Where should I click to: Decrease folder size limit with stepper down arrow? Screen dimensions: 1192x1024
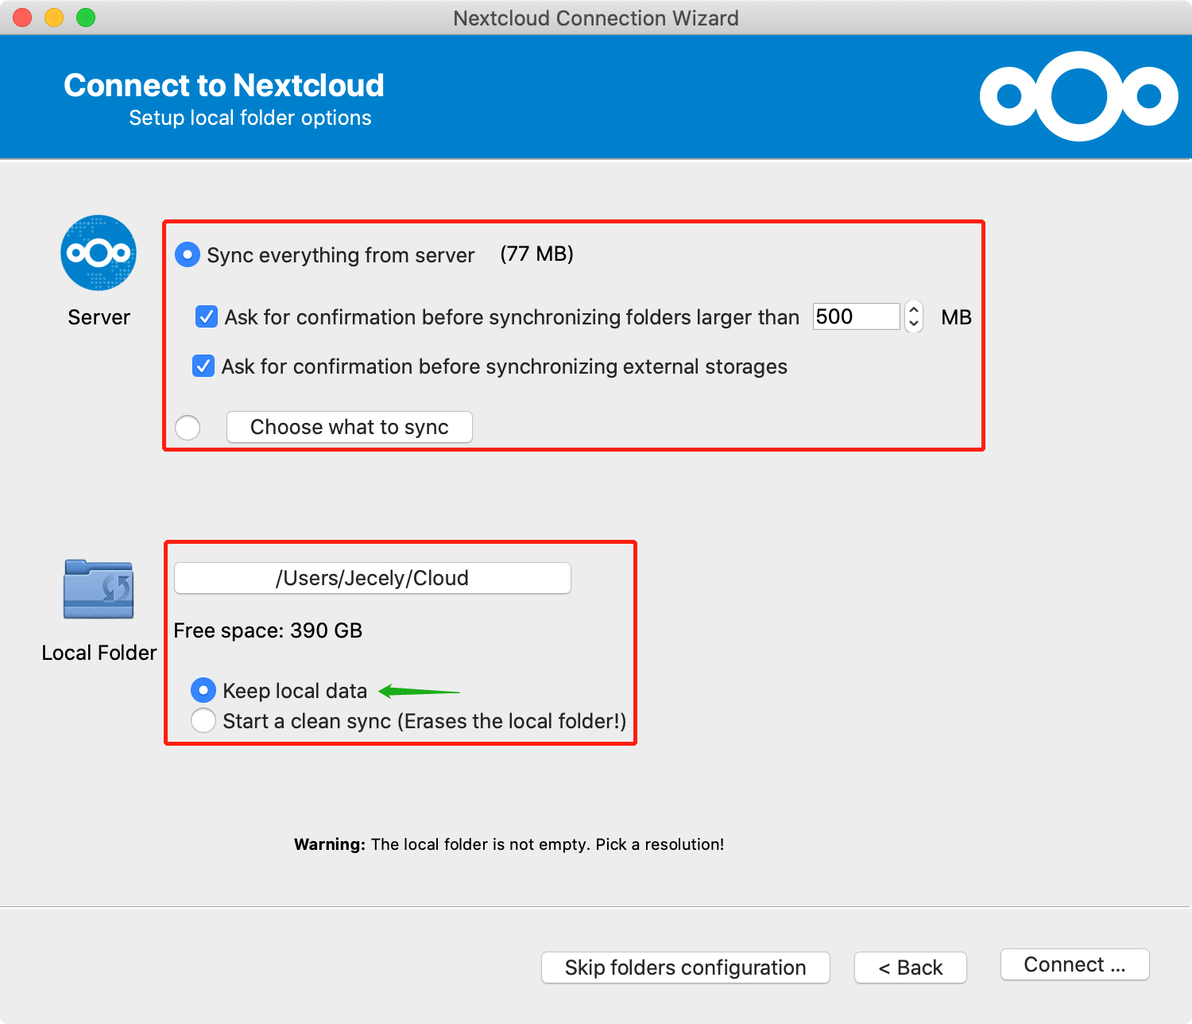pyautogui.click(x=914, y=324)
